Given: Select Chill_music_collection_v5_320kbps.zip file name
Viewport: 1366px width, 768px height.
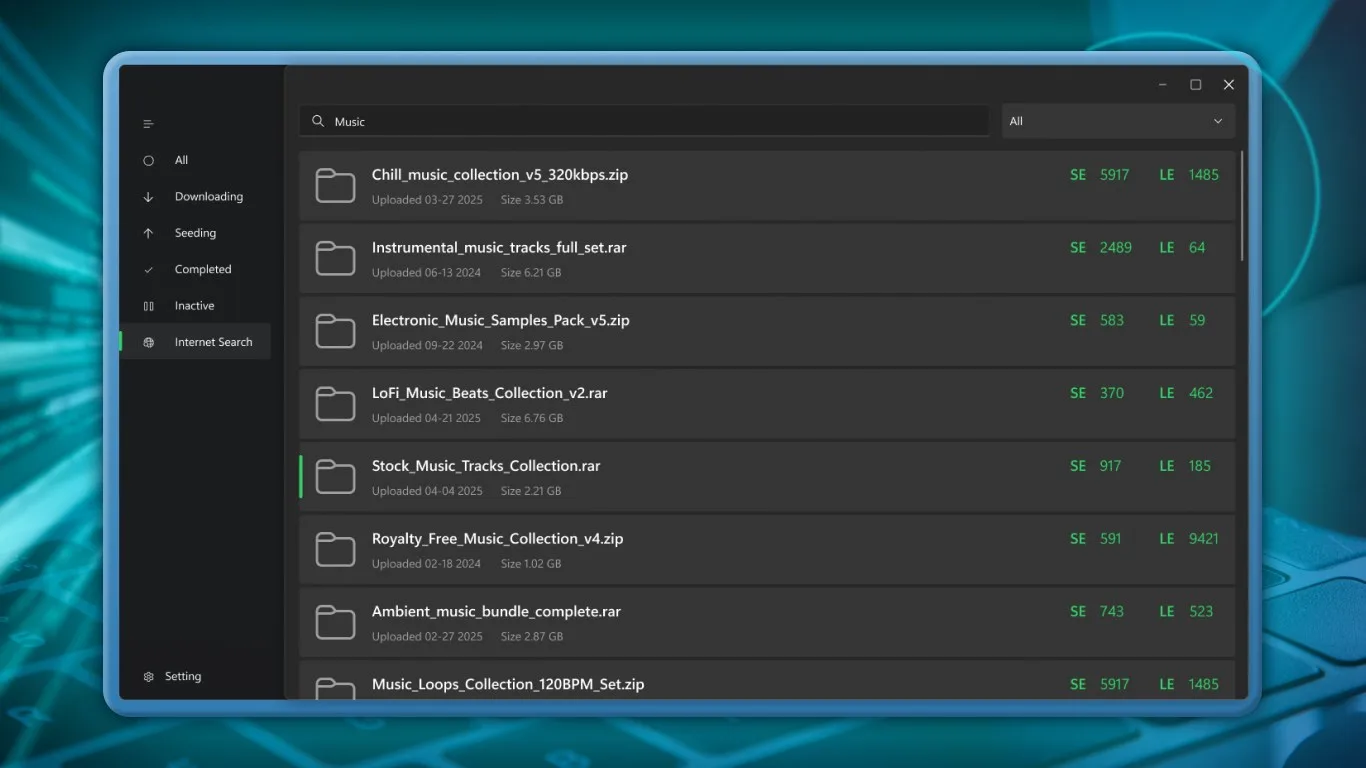Looking at the screenshot, I should coord(500,175).
